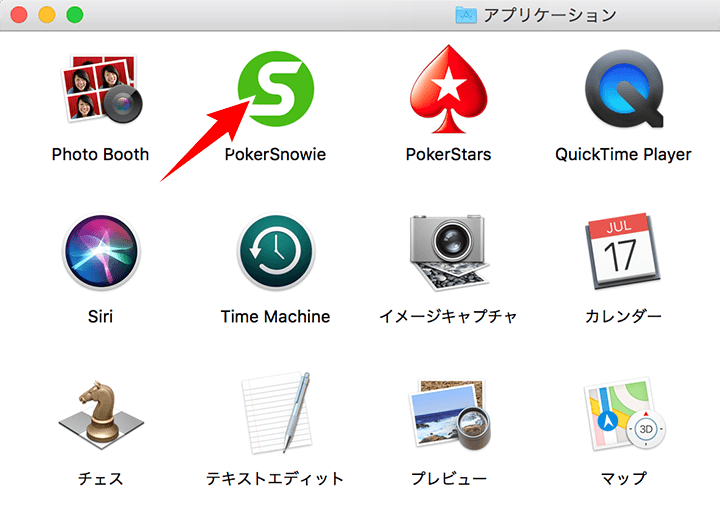Click the アプリケーション folder icon in title bar
This screenshot has height=505, width=720.
(466, 15)
